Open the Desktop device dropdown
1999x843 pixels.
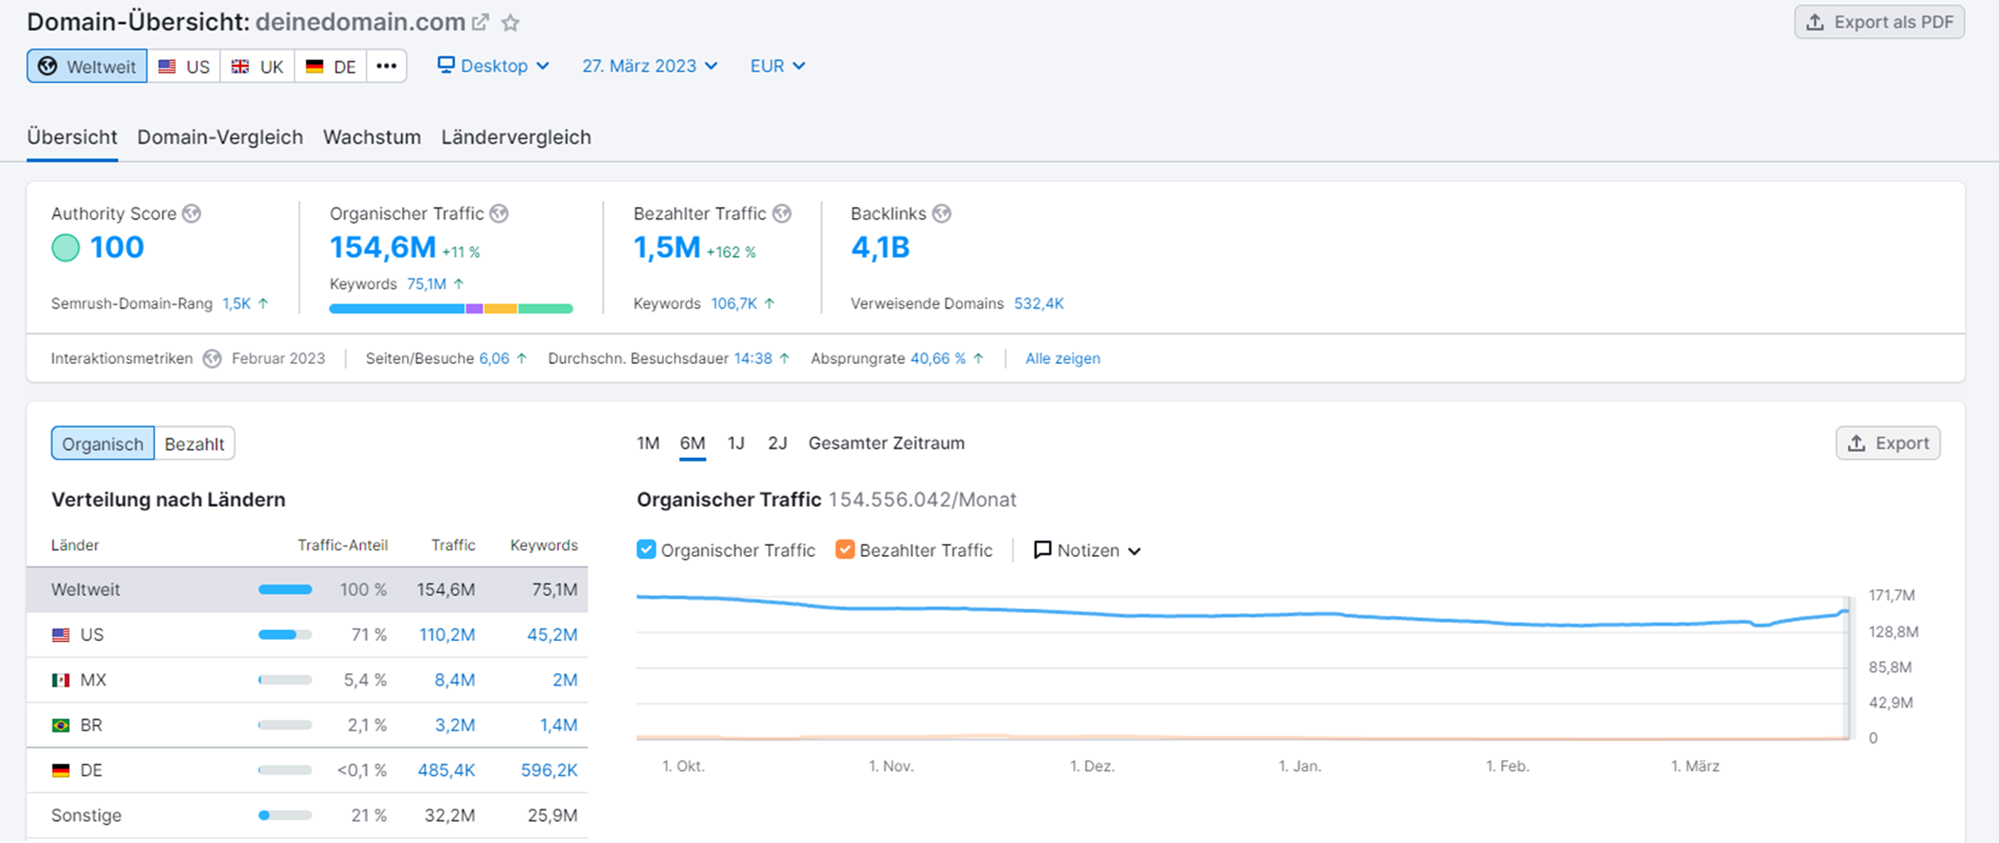point(494,65)
